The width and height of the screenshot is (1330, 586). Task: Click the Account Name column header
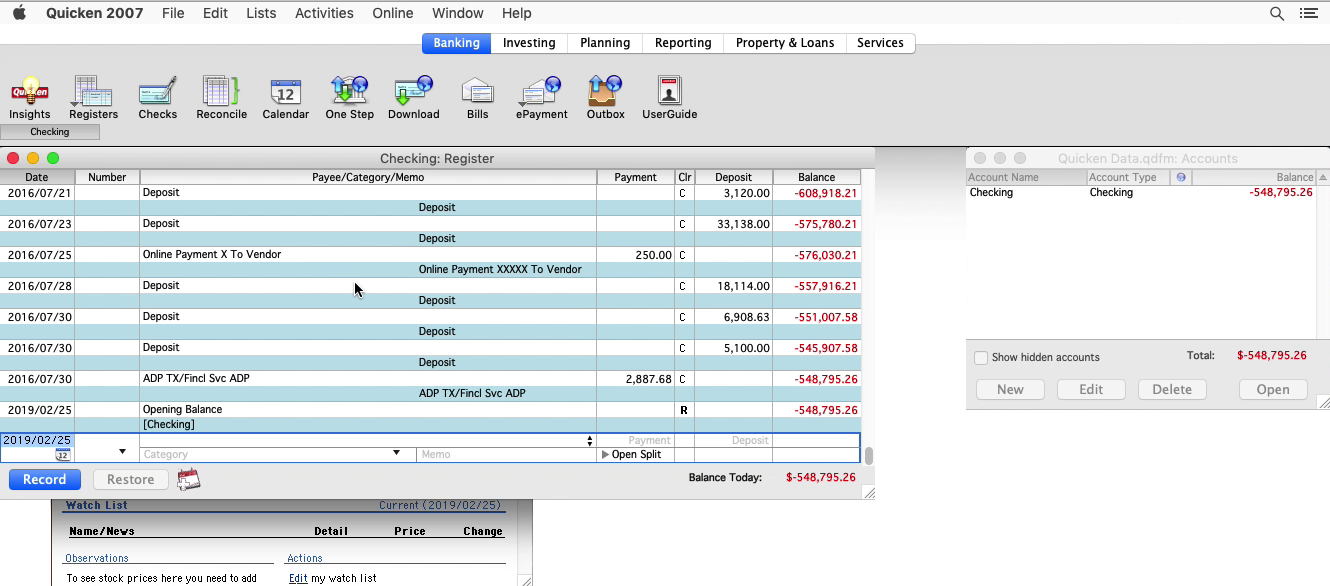coord(1026,177)
